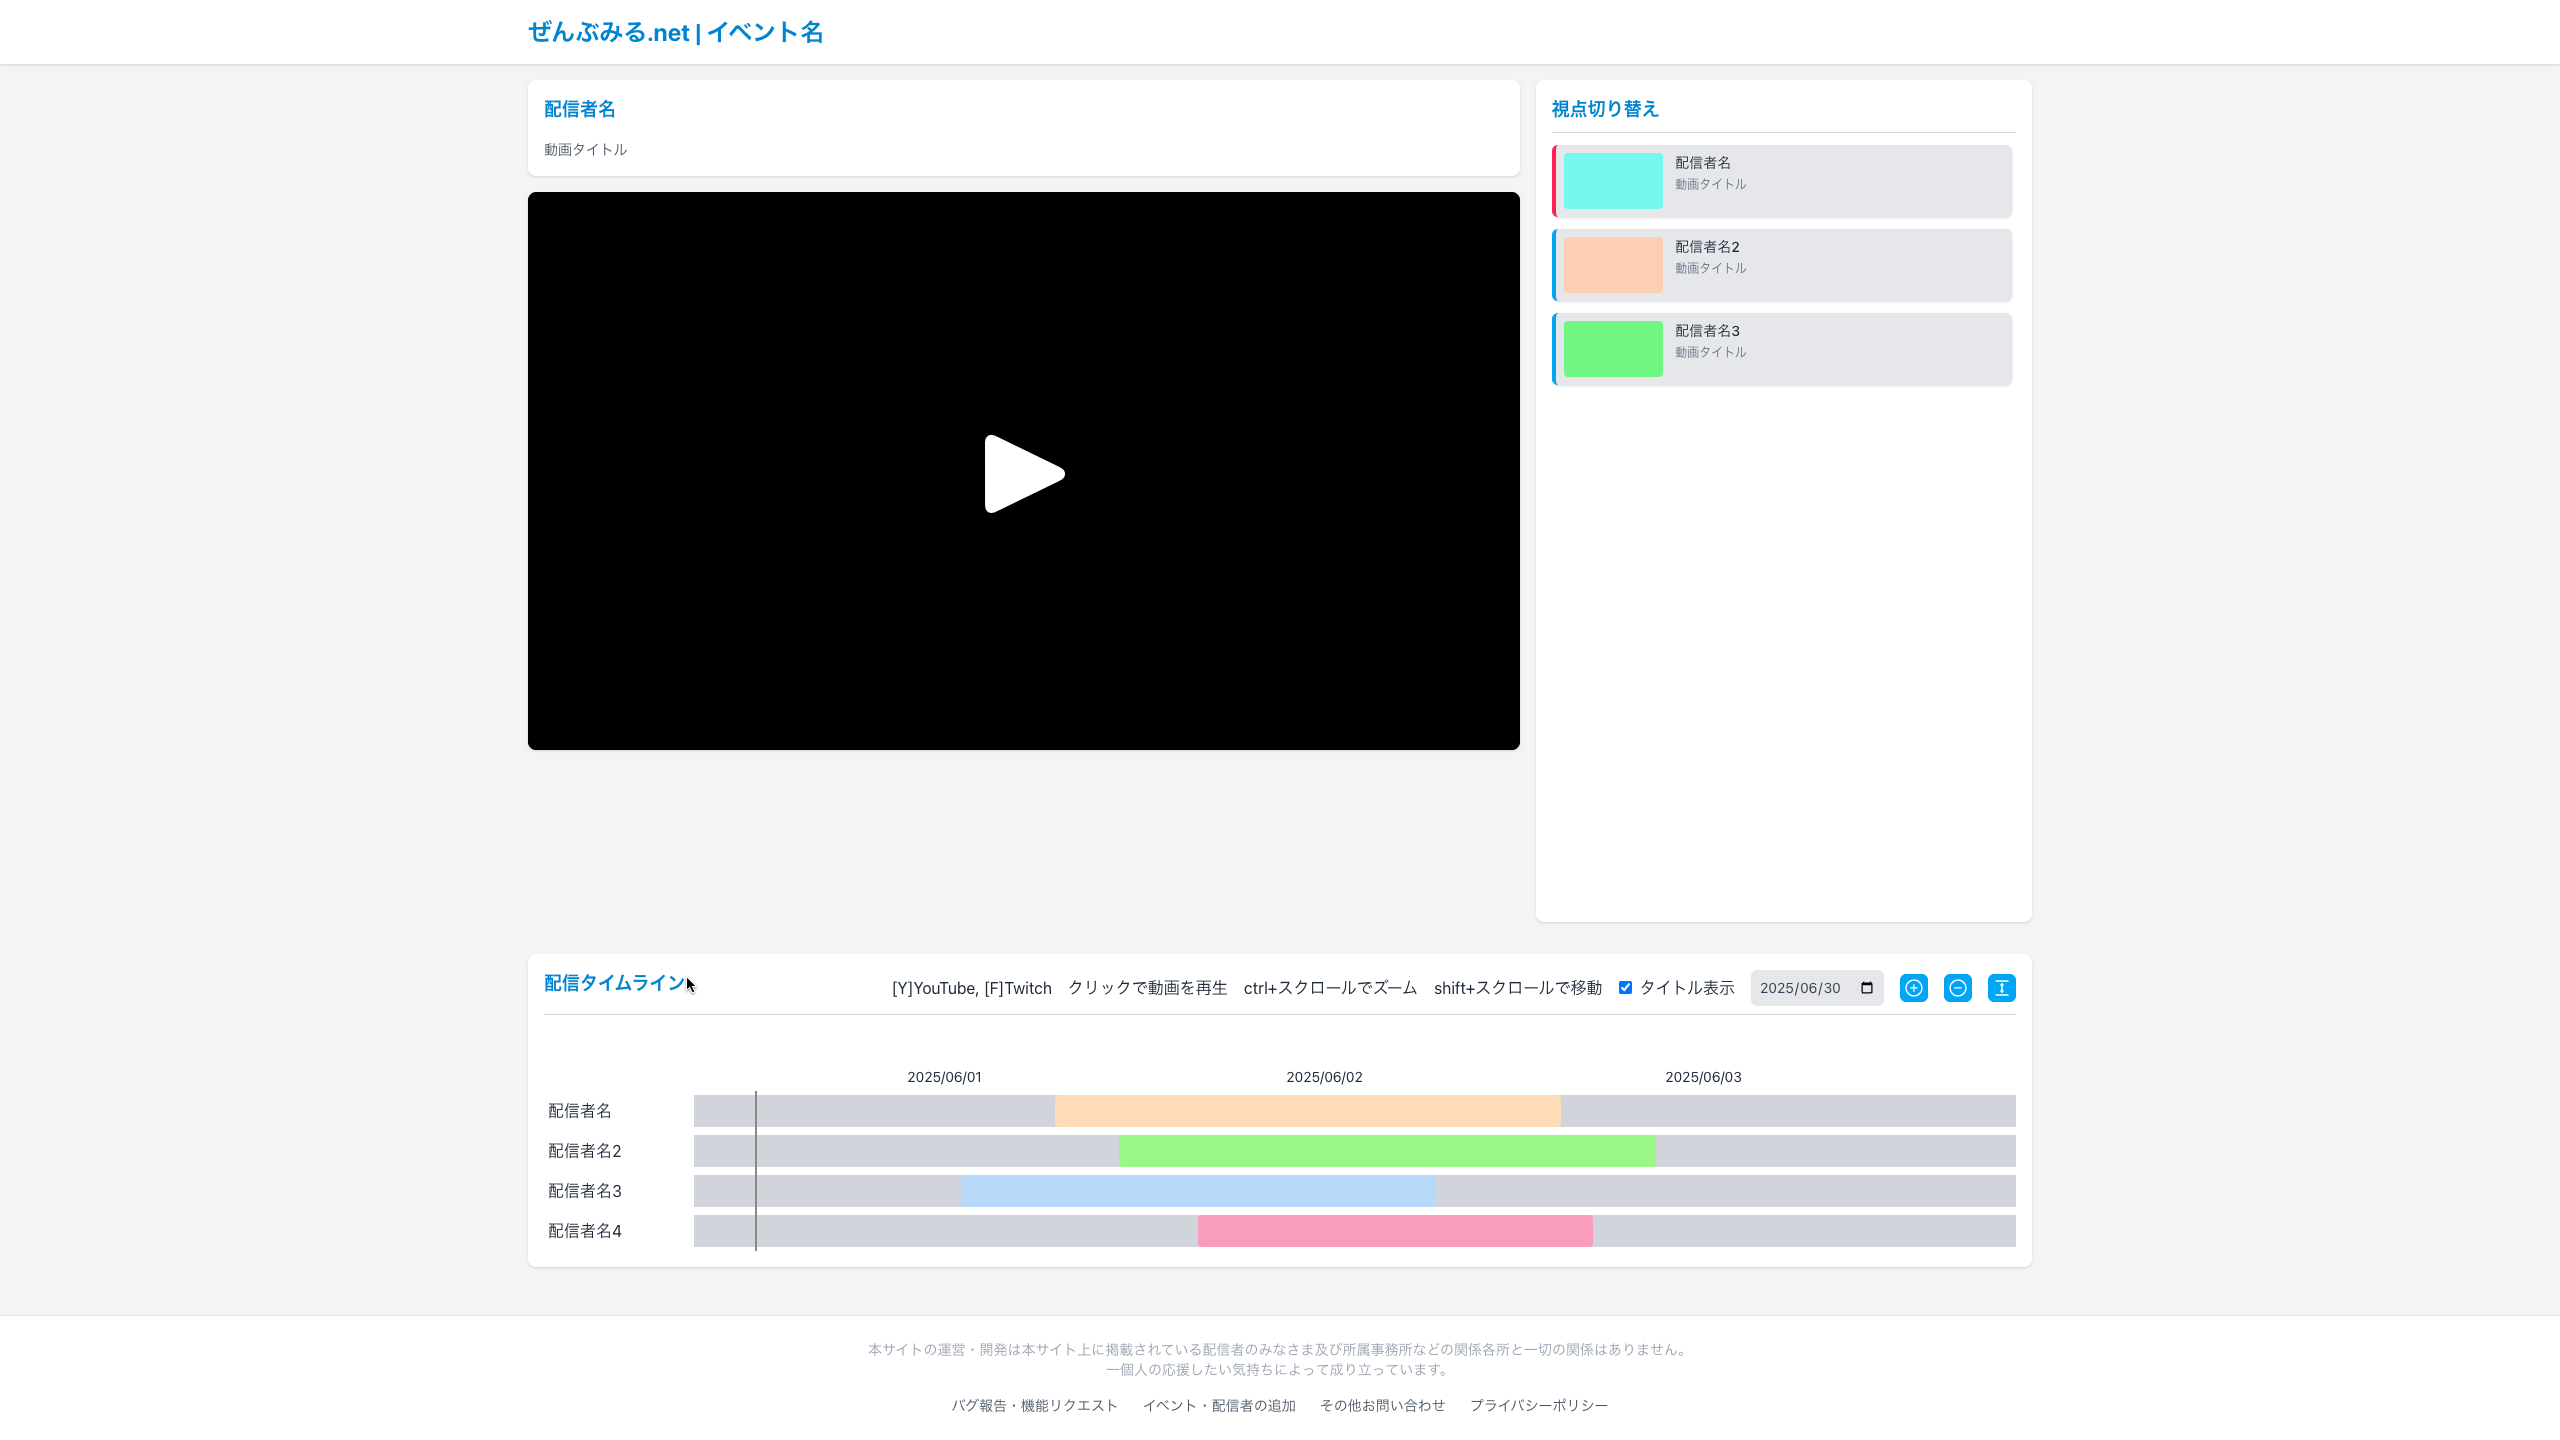Open イベント・配信者の追加 footer link
This screenshot has height=1440, width=2560.
[x=1219, y=1405]
